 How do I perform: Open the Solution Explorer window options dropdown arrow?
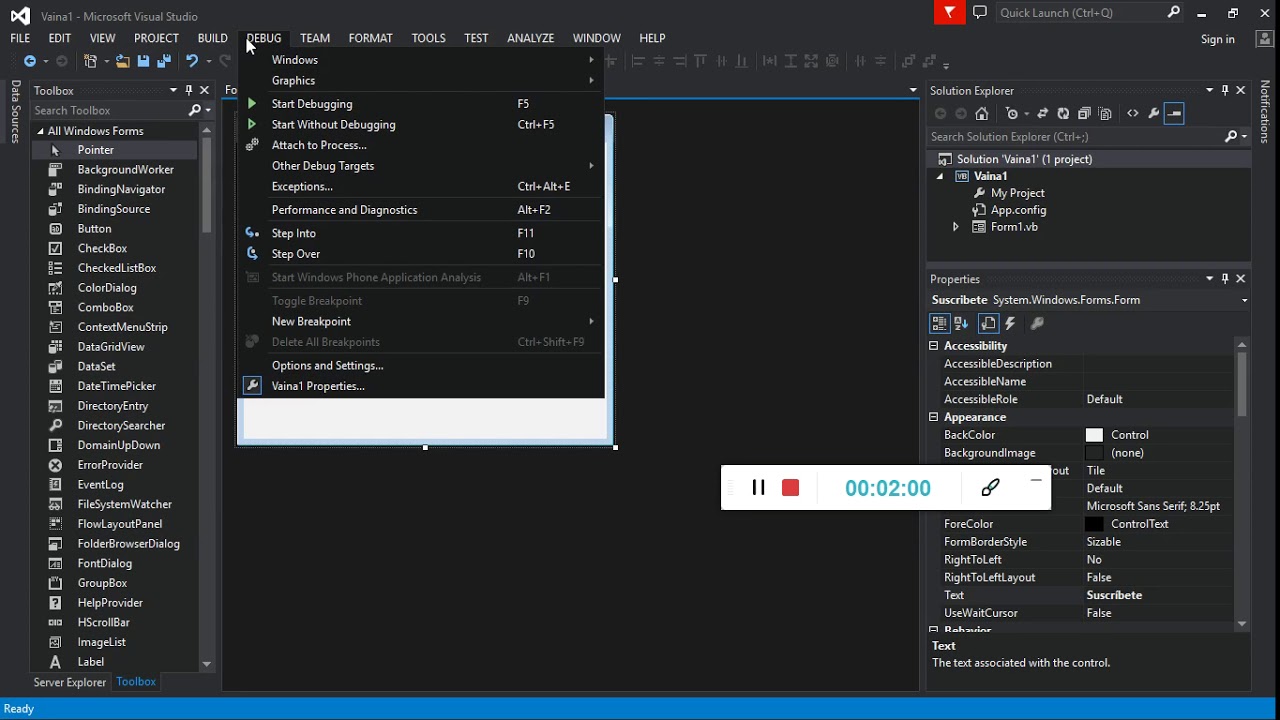pyautogui.click(x=1210, y=90)
